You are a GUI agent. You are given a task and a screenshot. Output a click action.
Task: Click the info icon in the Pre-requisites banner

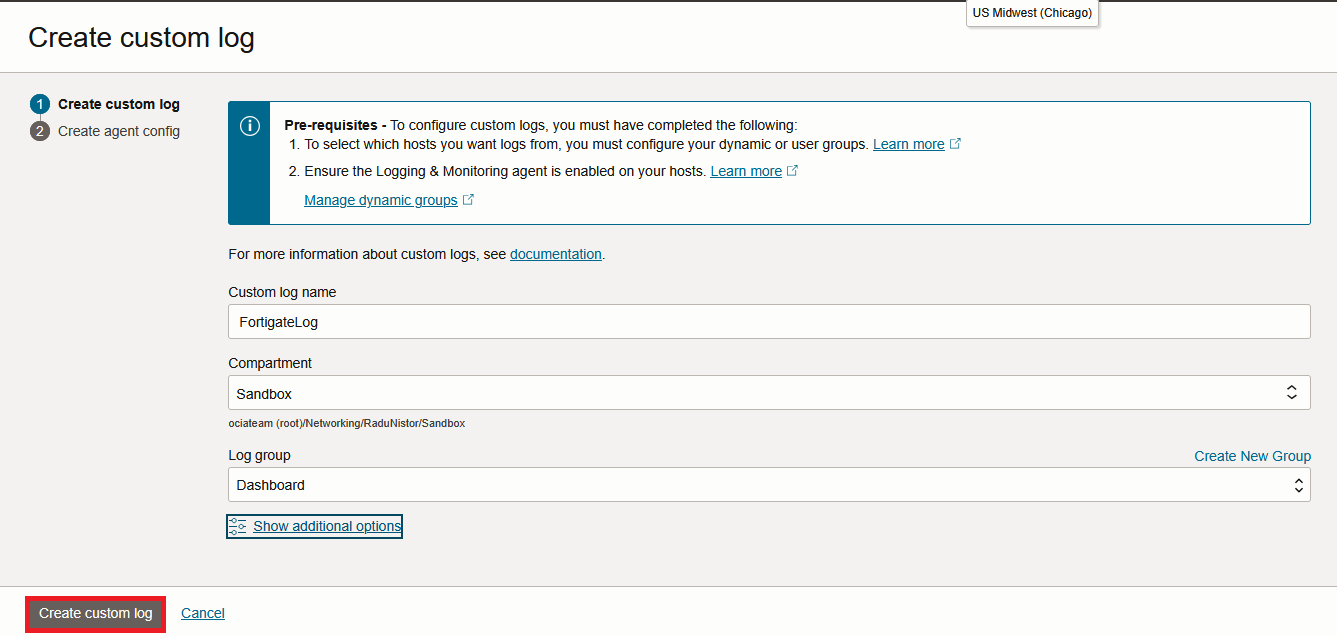coord(250,126)
